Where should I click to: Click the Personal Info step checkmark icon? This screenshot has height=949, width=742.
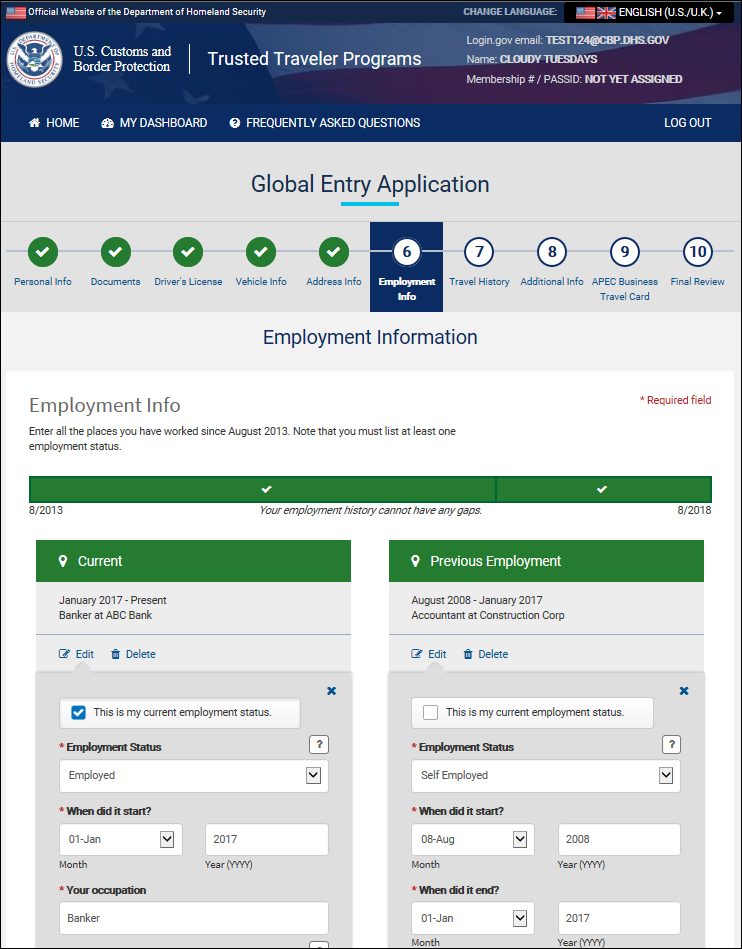[43, 252]
